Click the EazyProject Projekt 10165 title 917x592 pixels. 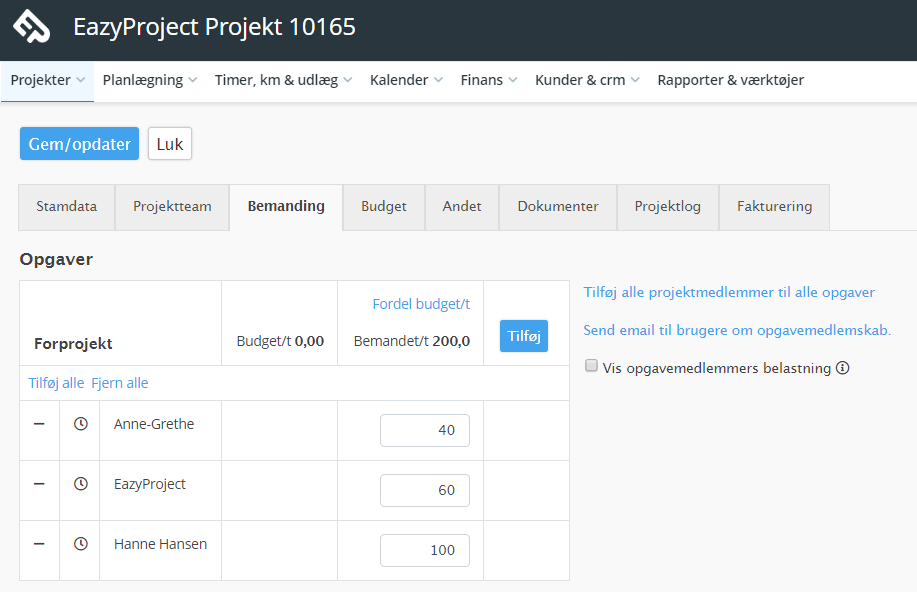215,27
